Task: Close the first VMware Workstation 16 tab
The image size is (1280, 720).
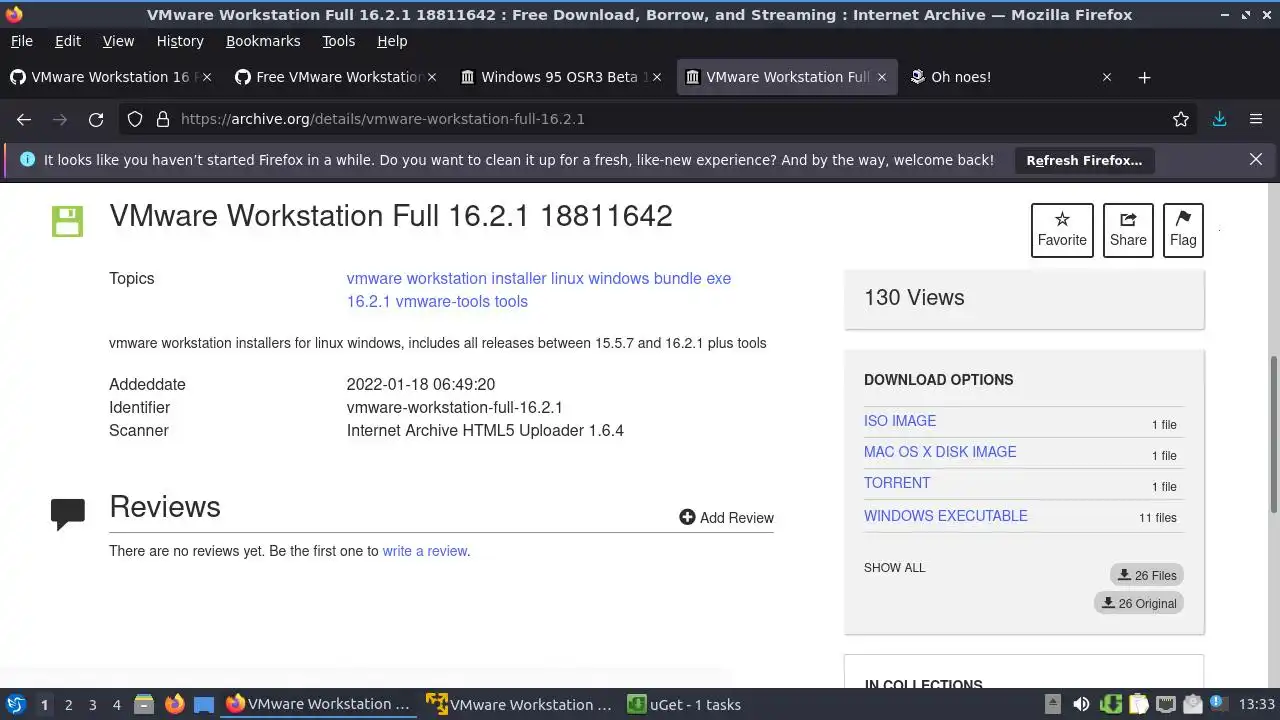Action: coord(207,77)
